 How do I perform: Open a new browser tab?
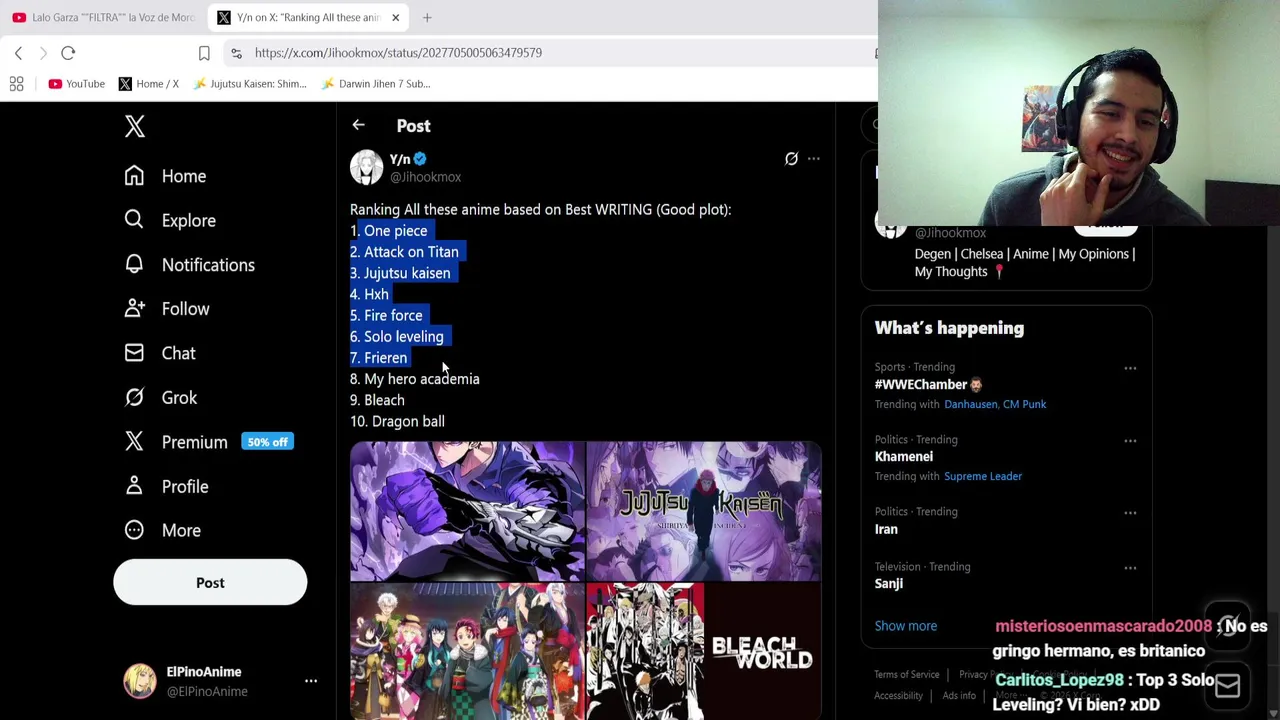coord(427,17)
